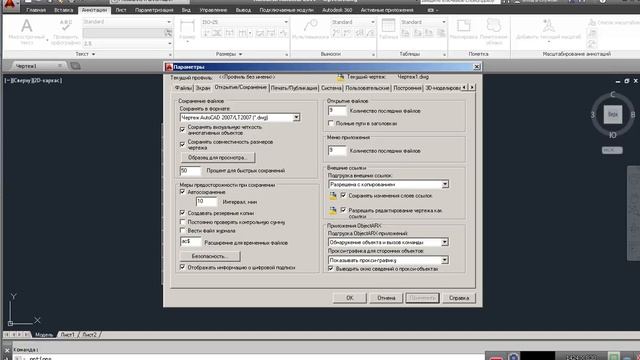Click icon beside Сохранять изменения слоев ссылок

[x=333, y=196]
